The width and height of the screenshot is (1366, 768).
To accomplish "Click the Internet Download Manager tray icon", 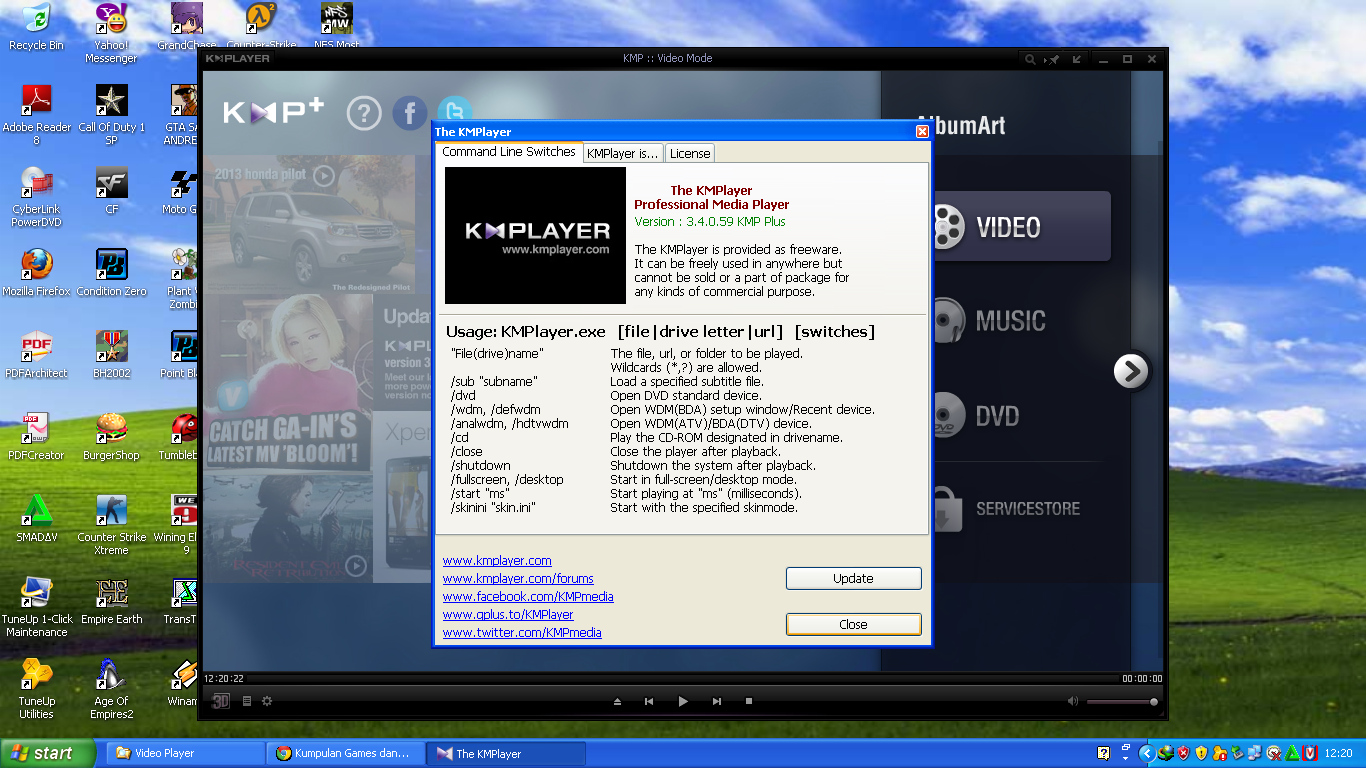I will [x=1164, y=753].
